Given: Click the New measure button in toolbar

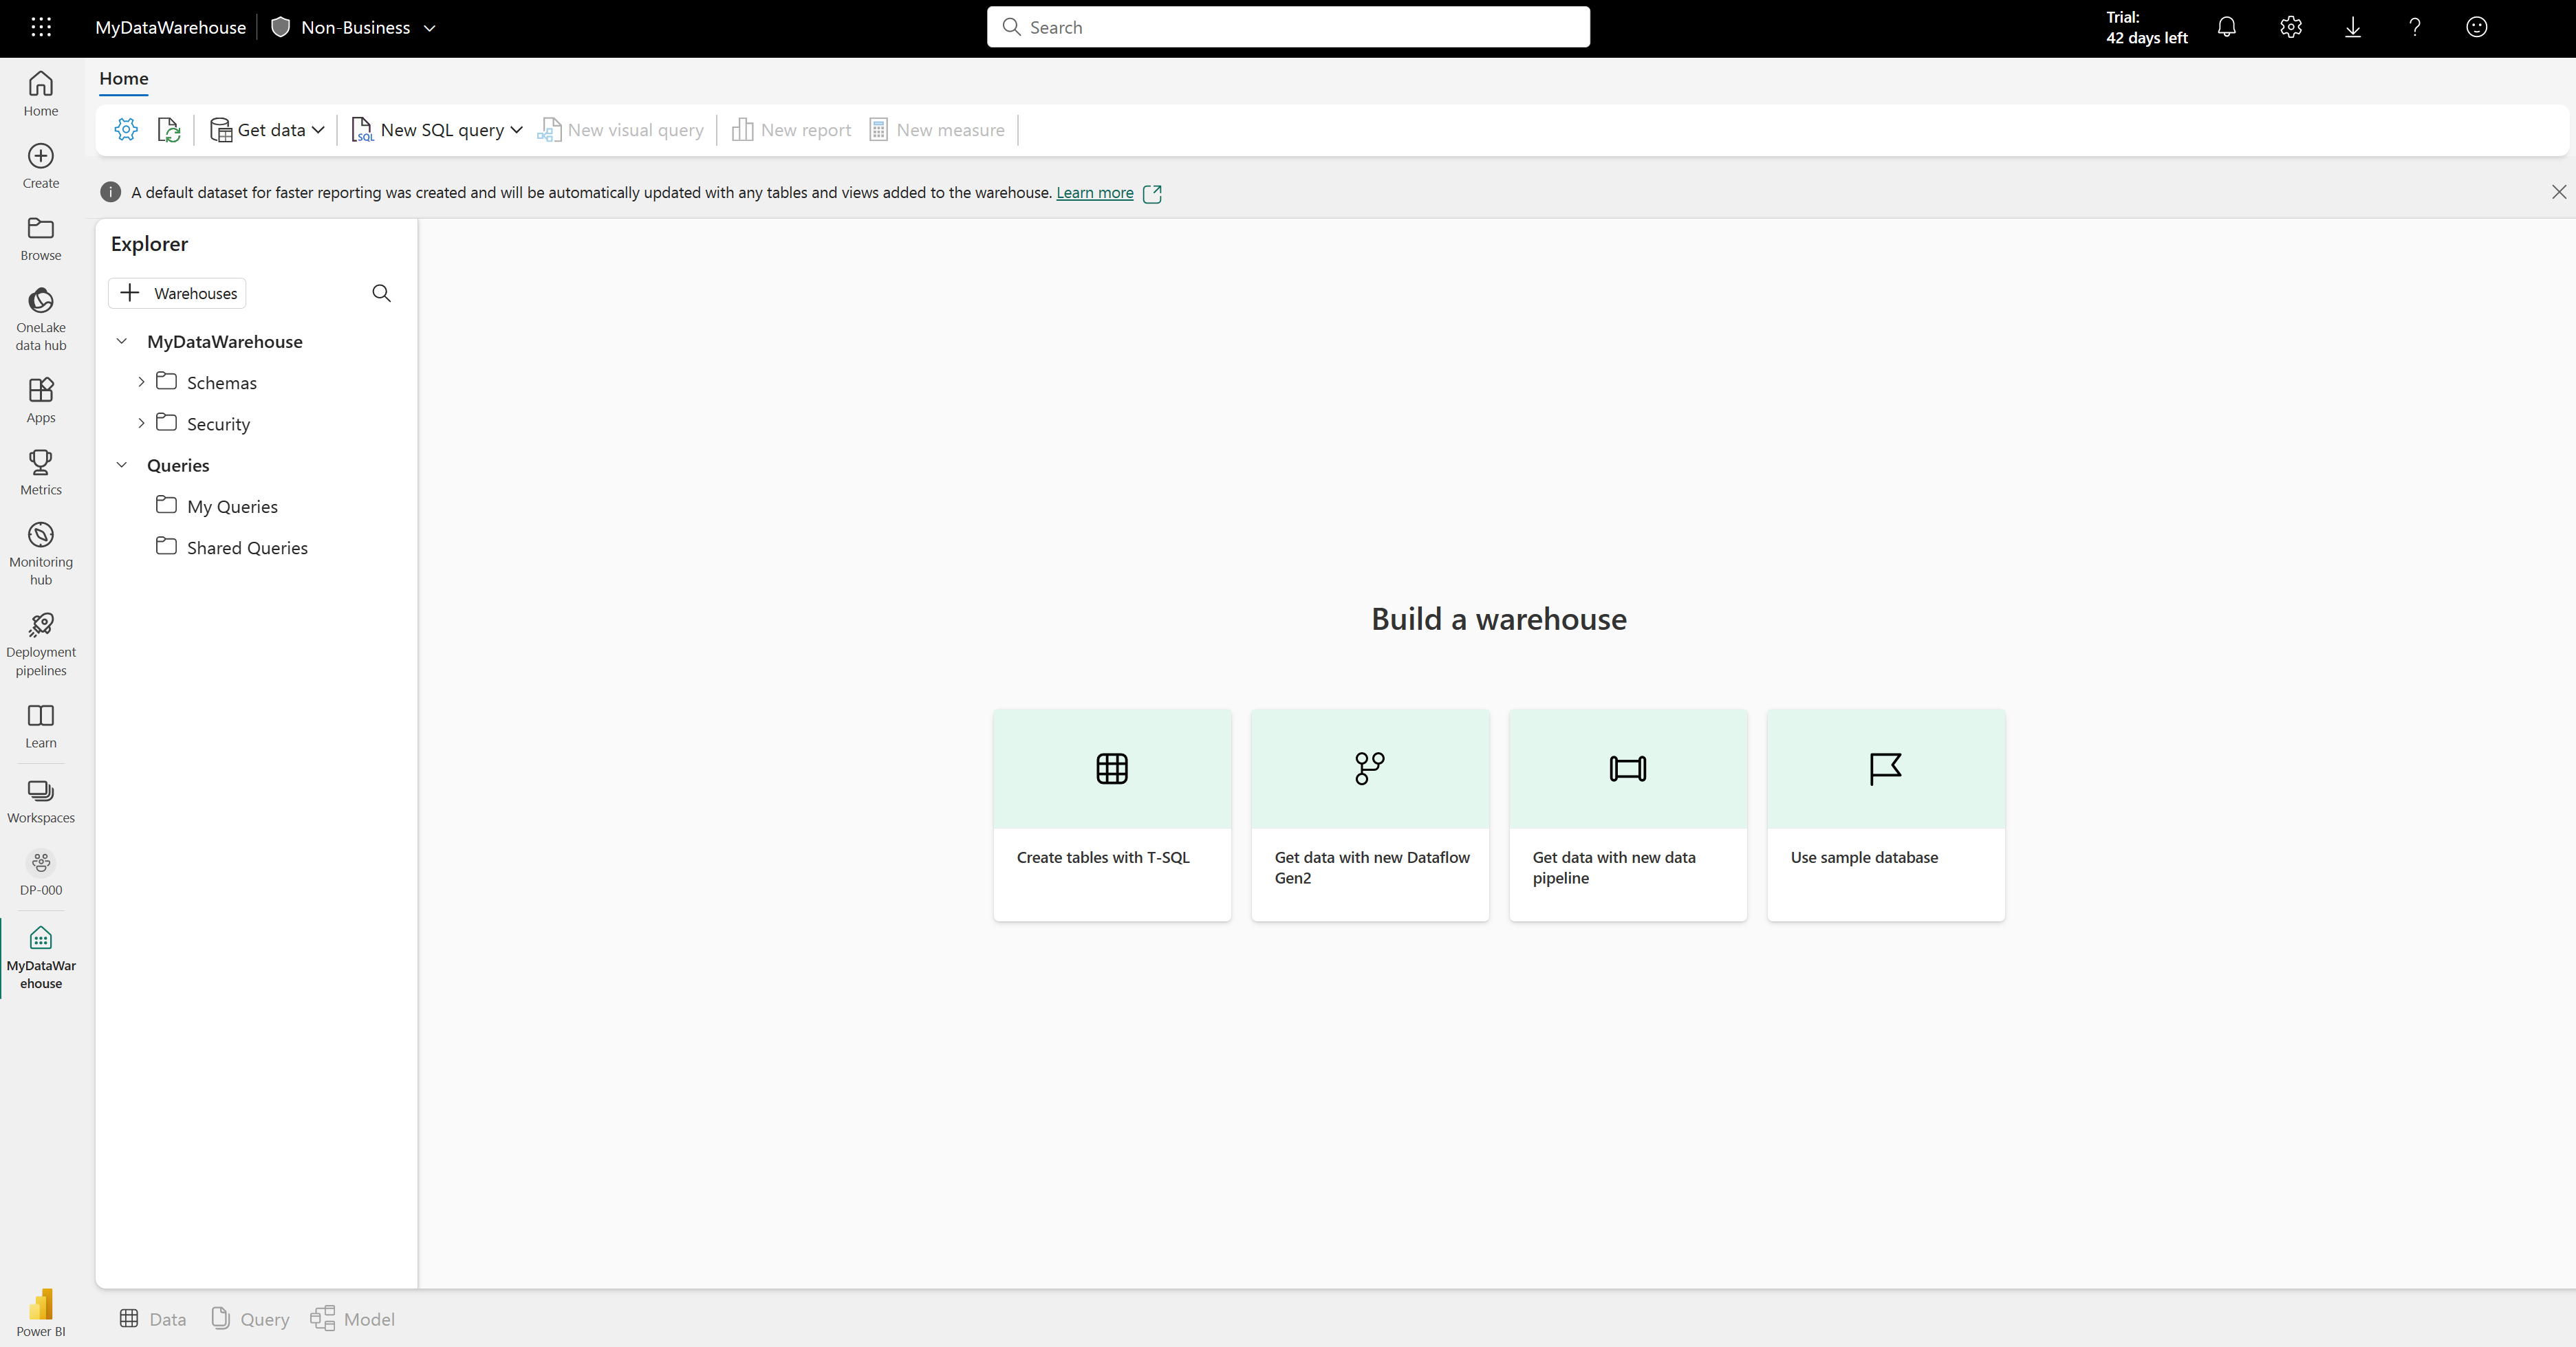Looking at the screenshot, I should (x=937, y=129).
